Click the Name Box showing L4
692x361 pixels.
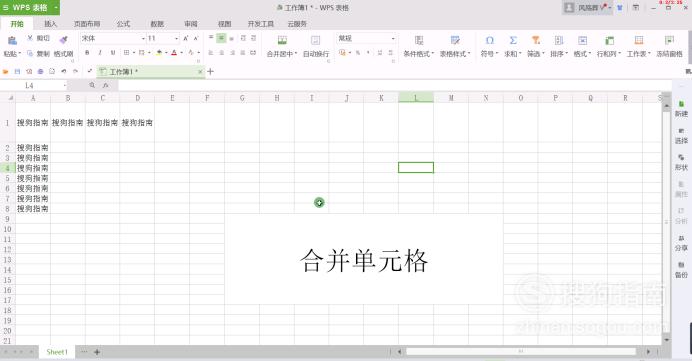pyautogui.click(x=34, y=85)
